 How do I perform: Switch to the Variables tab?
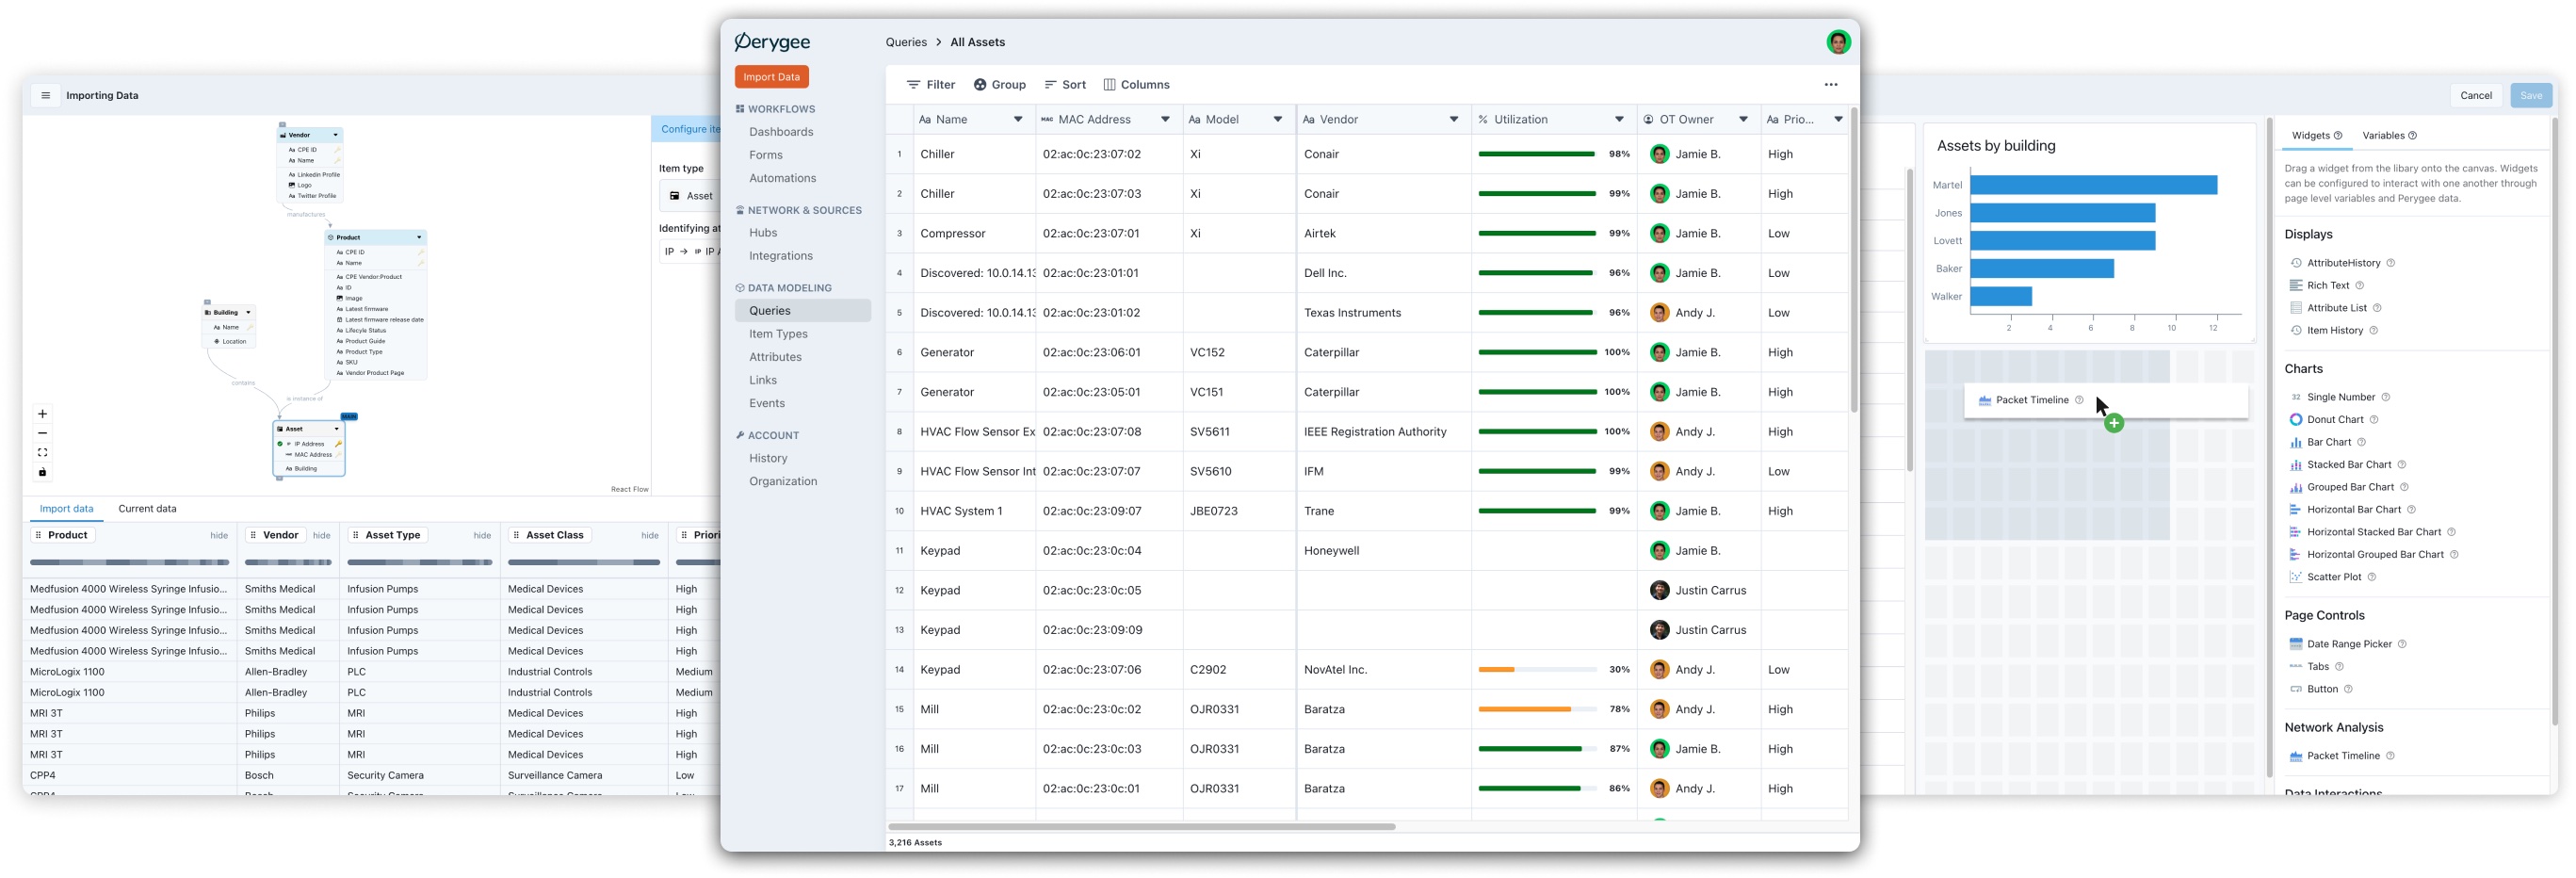2388,136
